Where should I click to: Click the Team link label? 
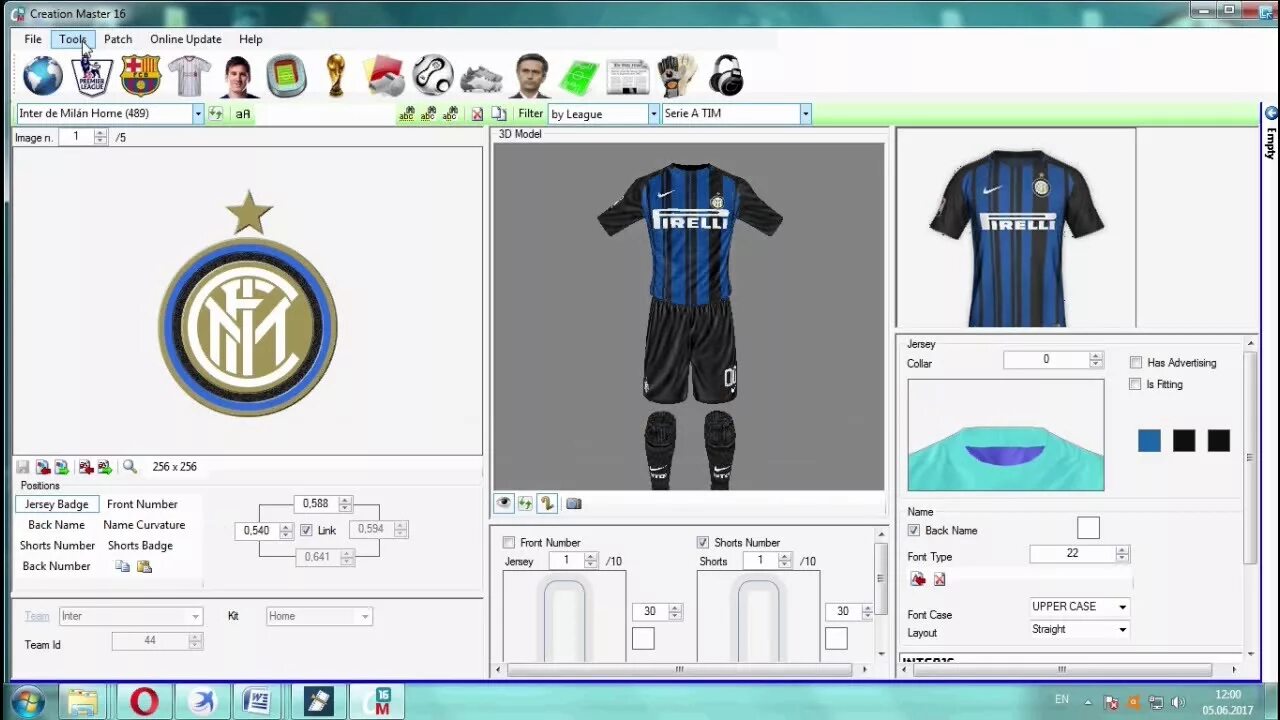click(x=37, y=616)
